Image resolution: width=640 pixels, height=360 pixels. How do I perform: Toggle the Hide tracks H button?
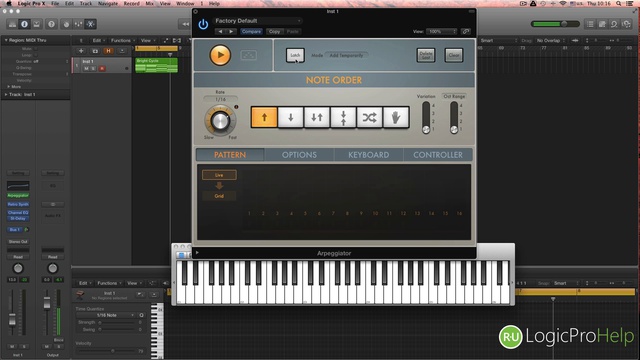point(108,51)
